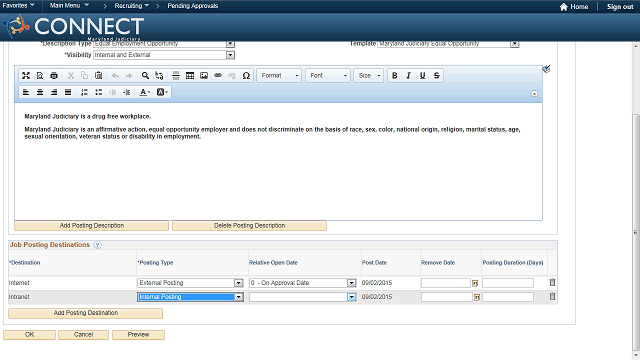
Task: Click the Print icon in editor toolbar
Action: [x=54, y=76]
